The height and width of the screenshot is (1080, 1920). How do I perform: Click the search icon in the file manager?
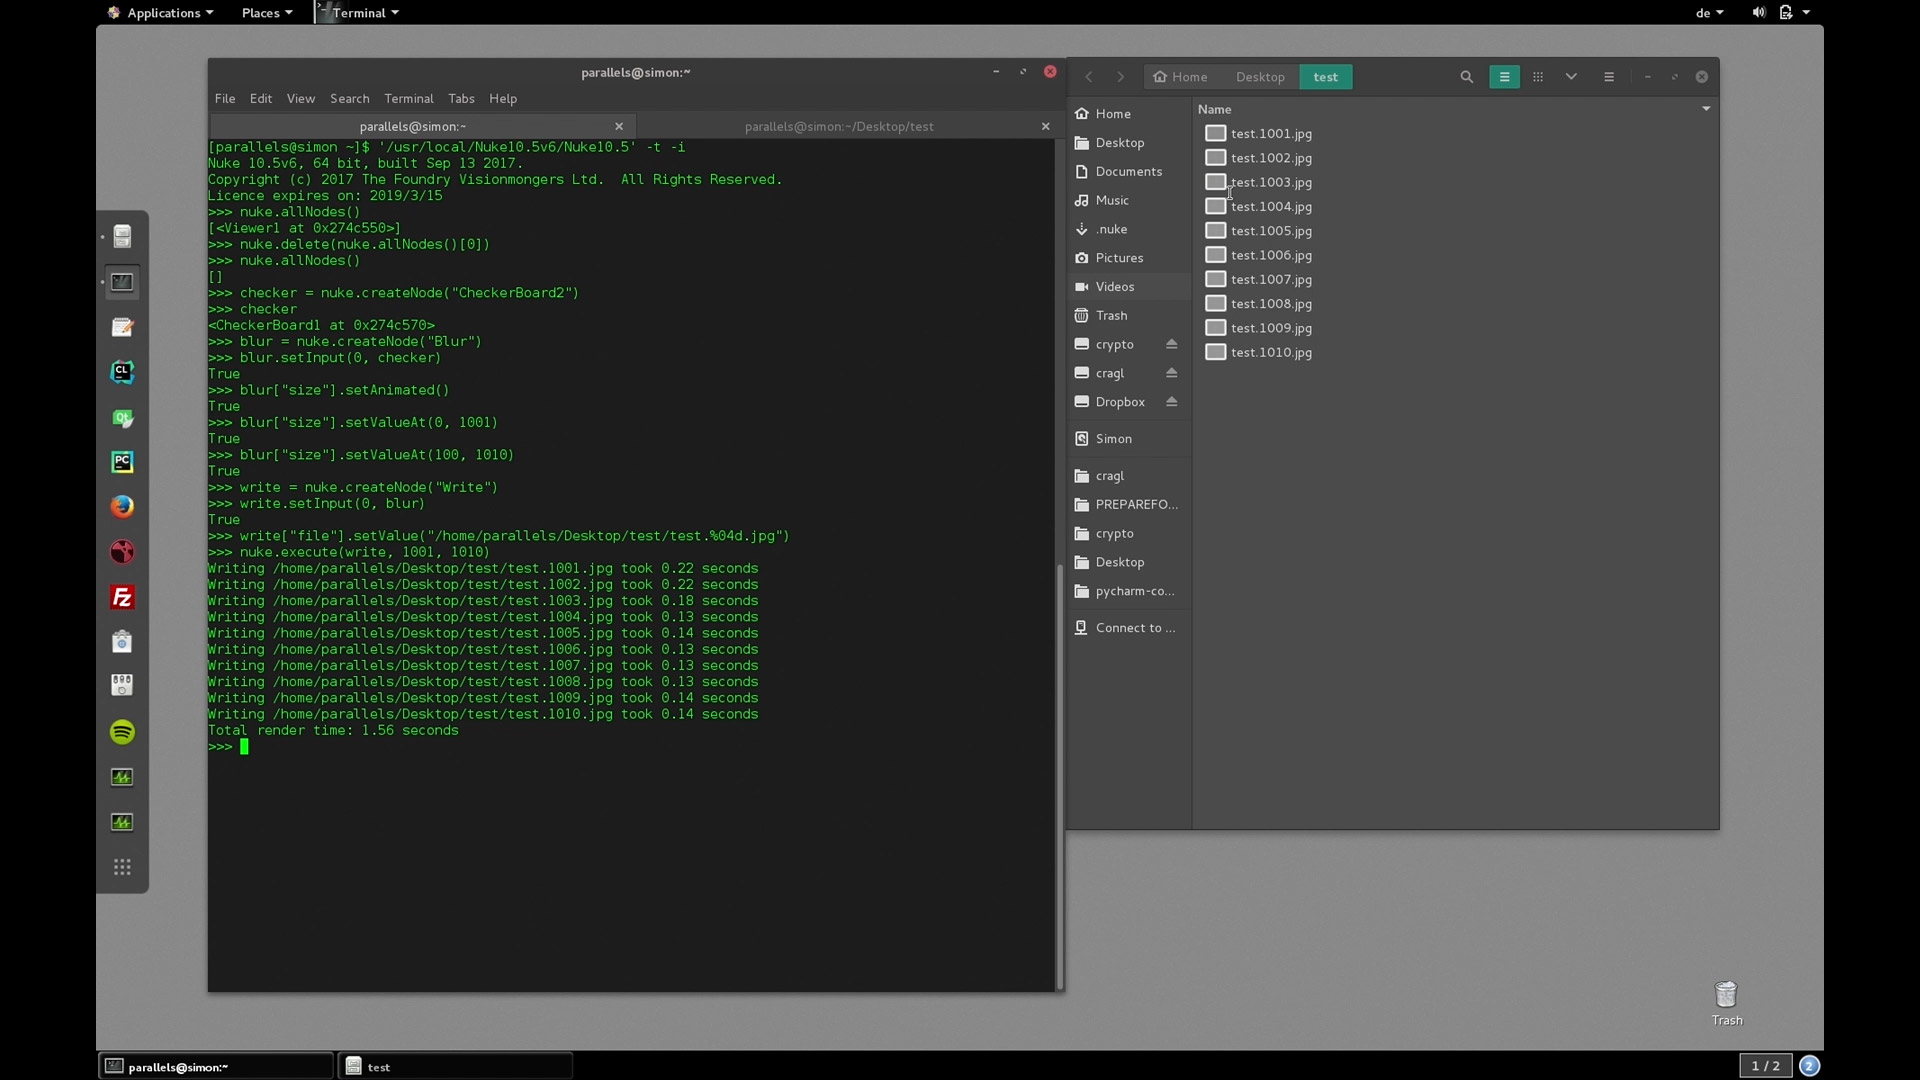coord(1467,77)
